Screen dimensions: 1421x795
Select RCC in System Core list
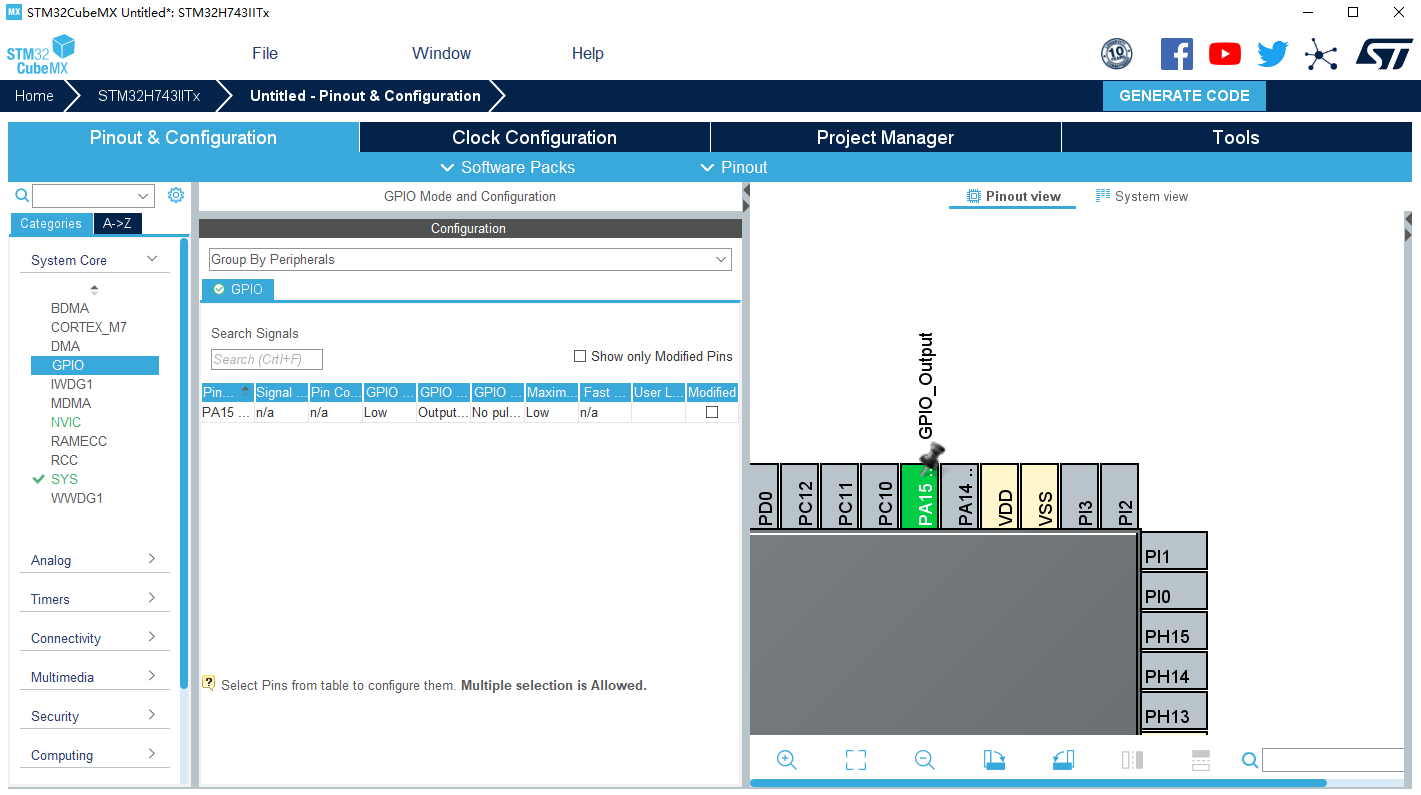pos(64,460)
